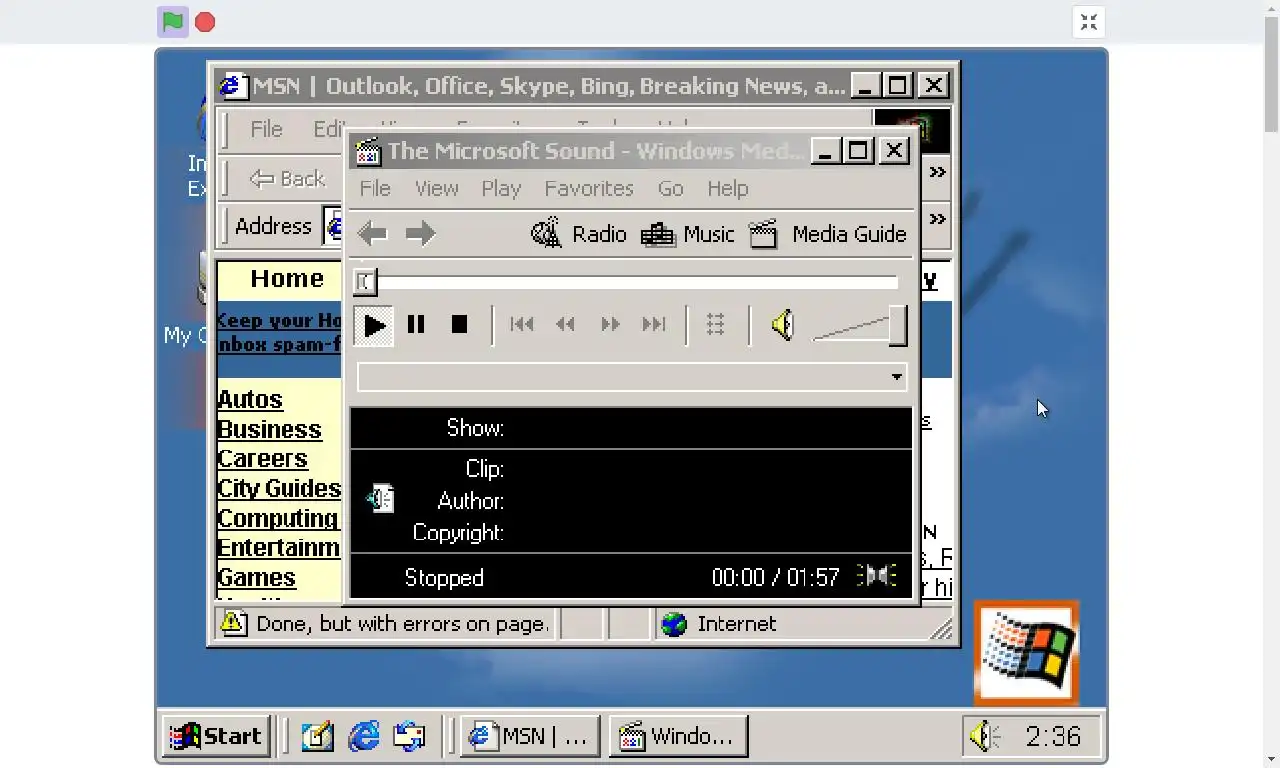
Task: Click the Media Player Forward arrow
Action: point(420,234)
